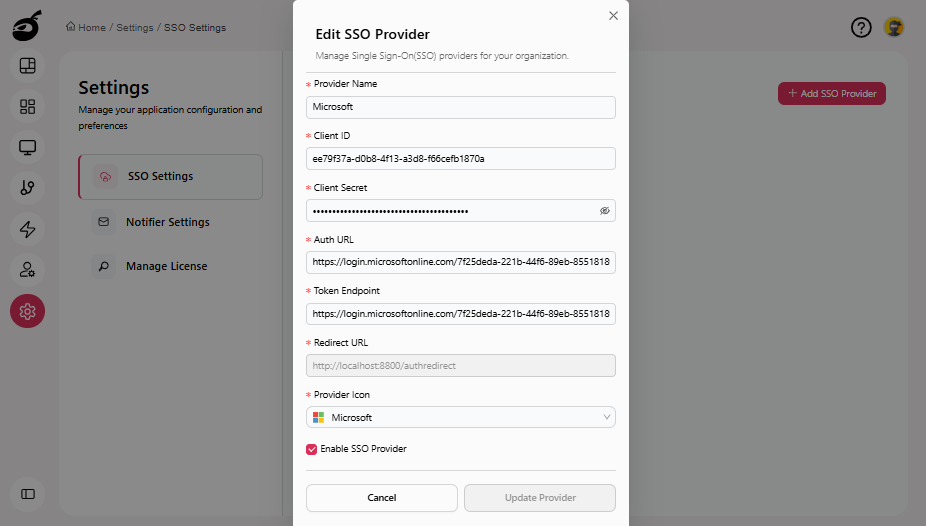Click the Cancel button
Image resolution: width=926 pixels, height=526 pixels.
pos(382,498)
